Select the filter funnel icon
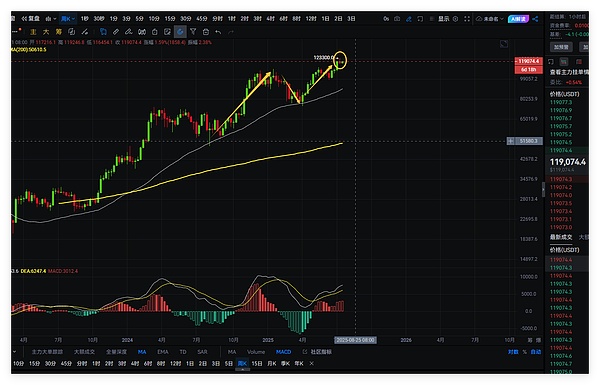Image resolution: width=600 pixels, height=385 pixels. tap(193, 32)
